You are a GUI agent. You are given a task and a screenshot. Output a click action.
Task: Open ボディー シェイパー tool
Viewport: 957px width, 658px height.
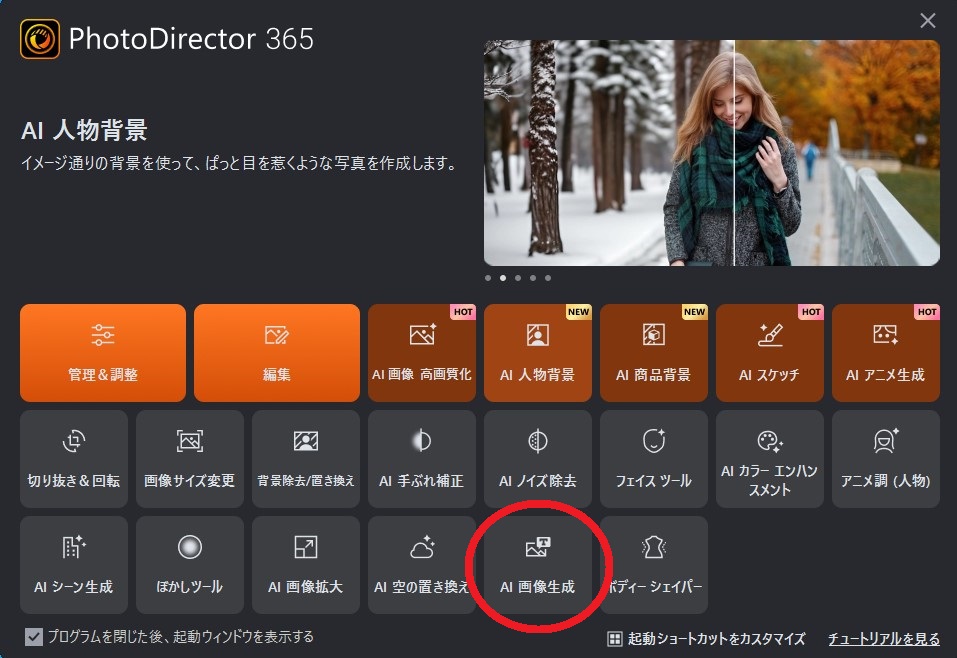tap(654, 565)
